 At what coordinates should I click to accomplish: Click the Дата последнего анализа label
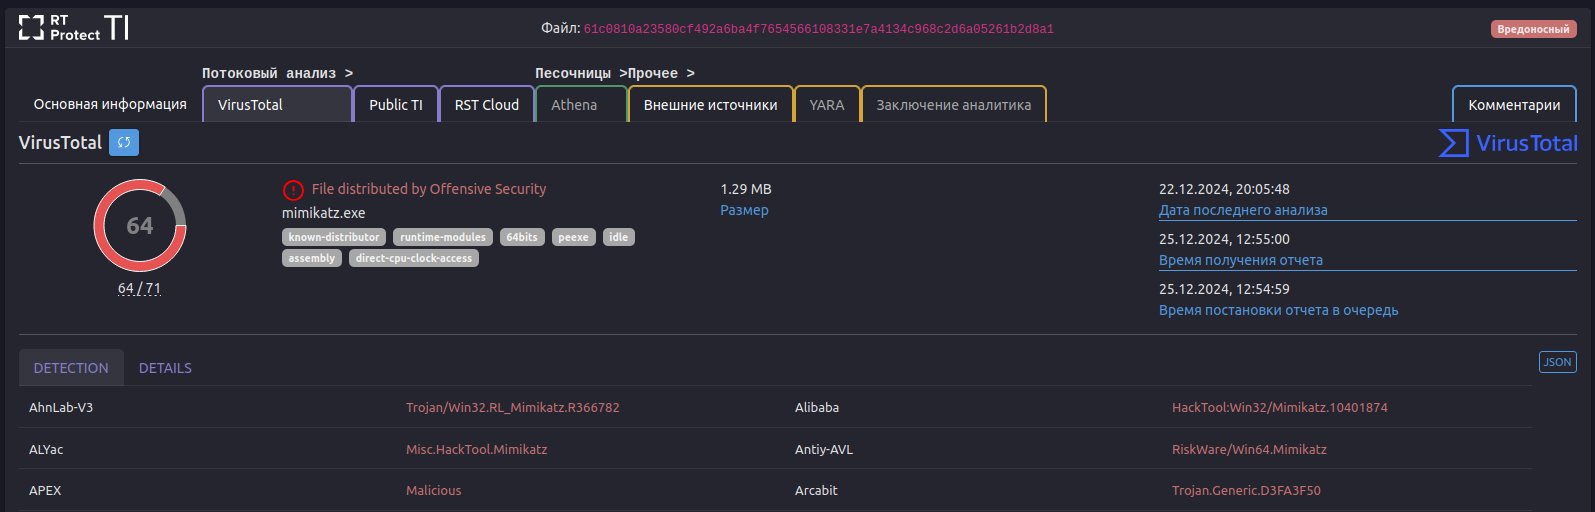pos(1243,210)
